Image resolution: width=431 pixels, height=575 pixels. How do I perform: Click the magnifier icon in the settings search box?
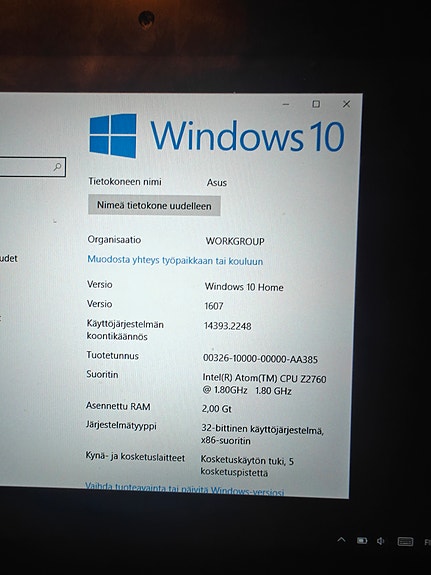click(x=57, y=167)
